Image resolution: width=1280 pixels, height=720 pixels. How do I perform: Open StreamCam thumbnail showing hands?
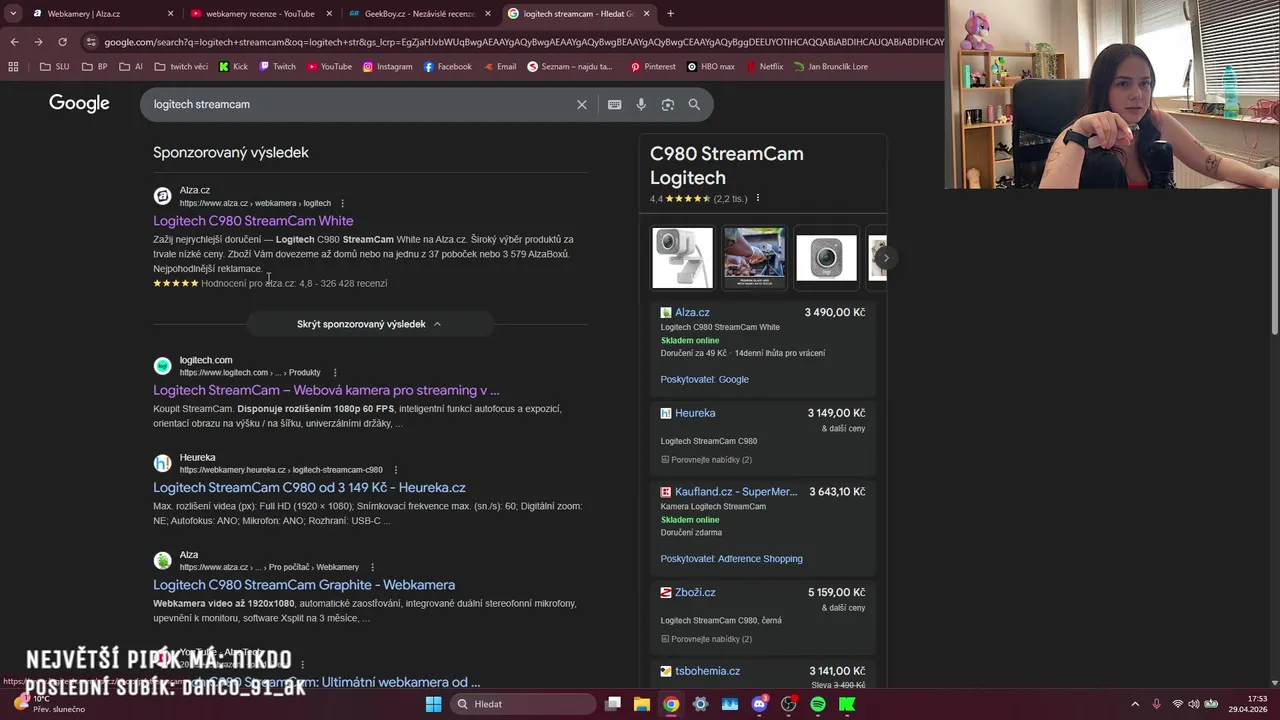(754, 258)
